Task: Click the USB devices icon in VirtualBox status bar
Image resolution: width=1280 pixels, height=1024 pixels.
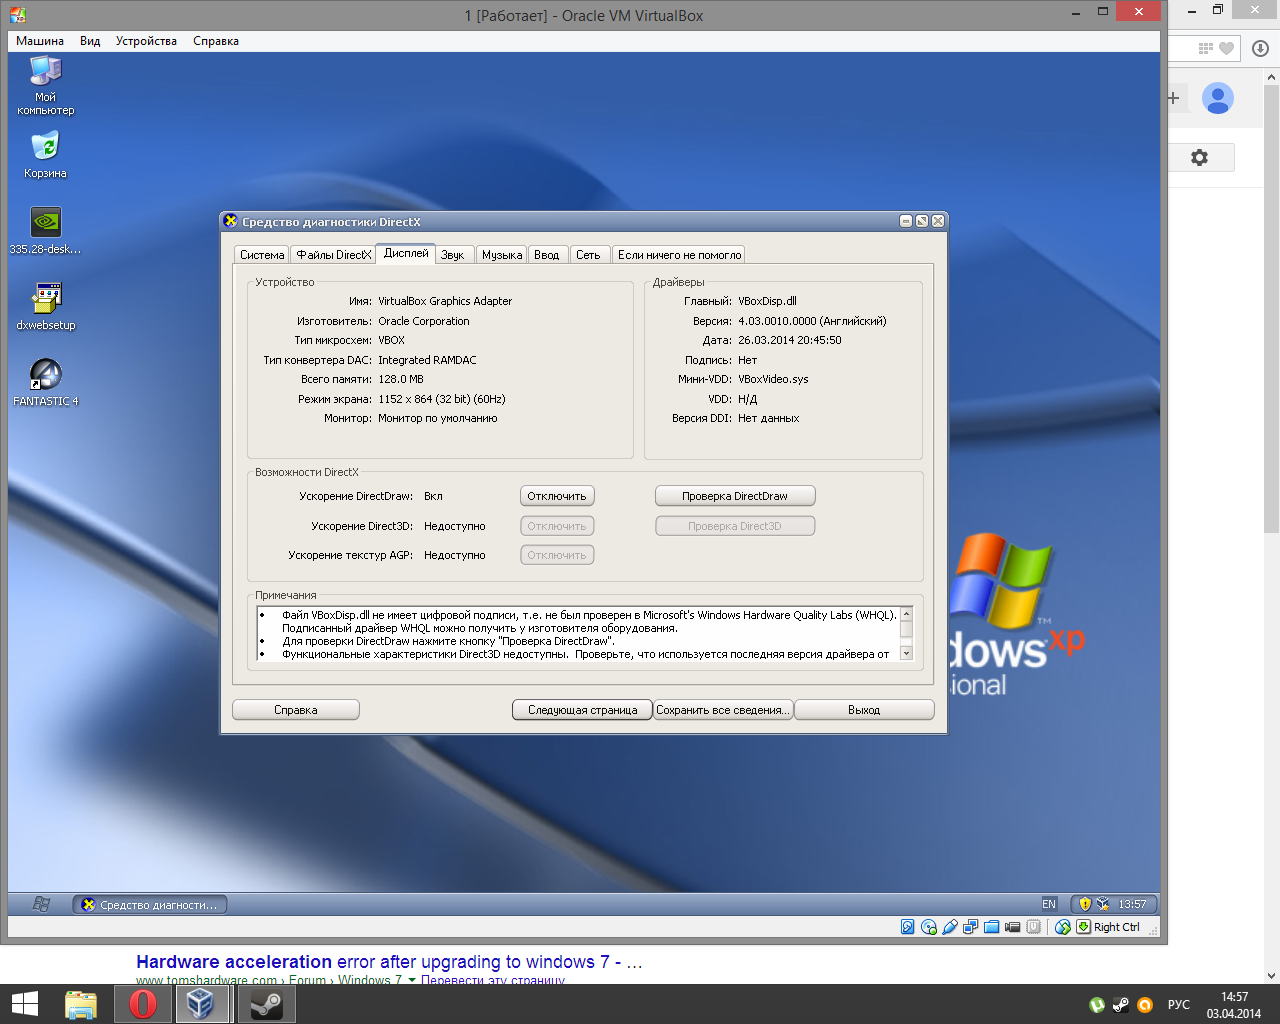Action: pyautogui.click(x=950, y=927)
